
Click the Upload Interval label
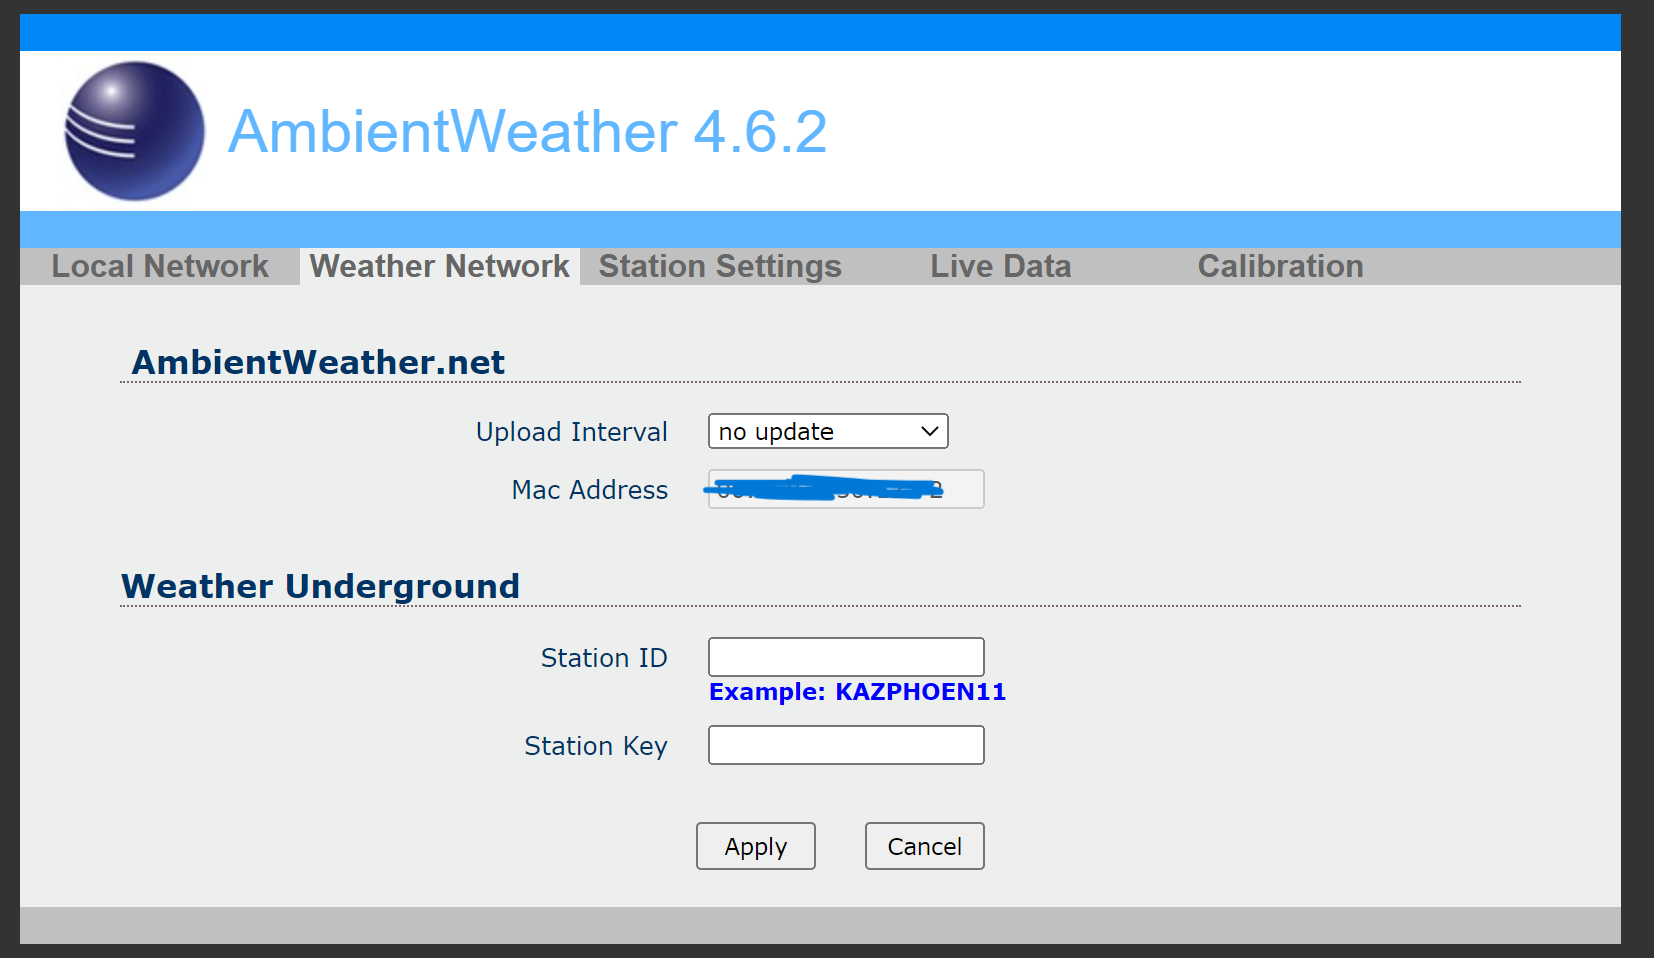click(572, 432)
